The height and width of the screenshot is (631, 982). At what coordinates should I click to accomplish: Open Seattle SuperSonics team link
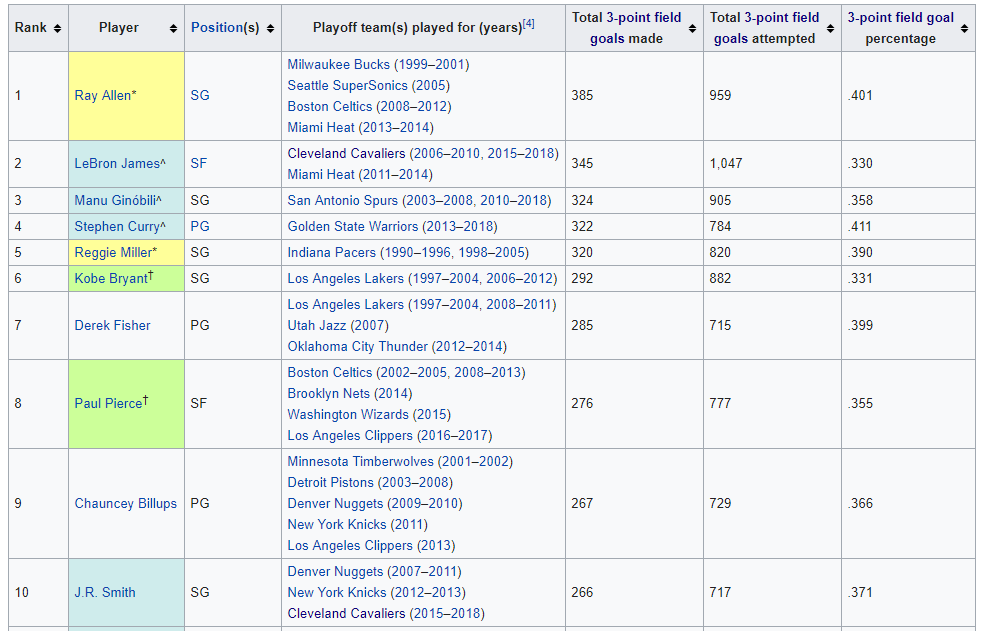(x=348, y=85)
